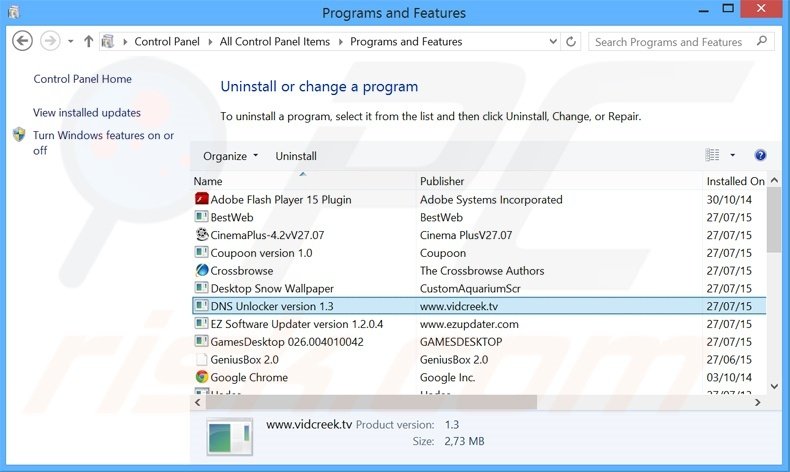790x472 pixels.
Task: Click vertical scrollbar thumb of program list
Action: pyautogui.click(x=774, y=220)
